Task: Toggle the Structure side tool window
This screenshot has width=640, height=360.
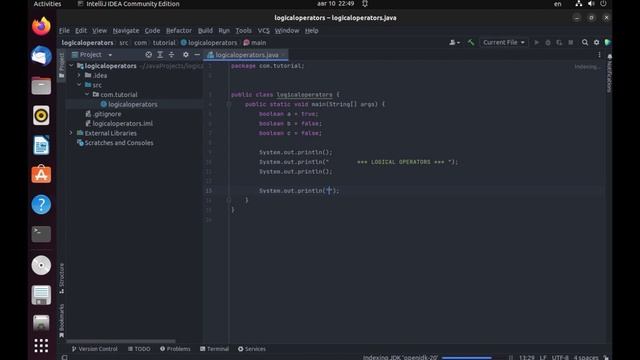Action: click(x=62, y=278)
